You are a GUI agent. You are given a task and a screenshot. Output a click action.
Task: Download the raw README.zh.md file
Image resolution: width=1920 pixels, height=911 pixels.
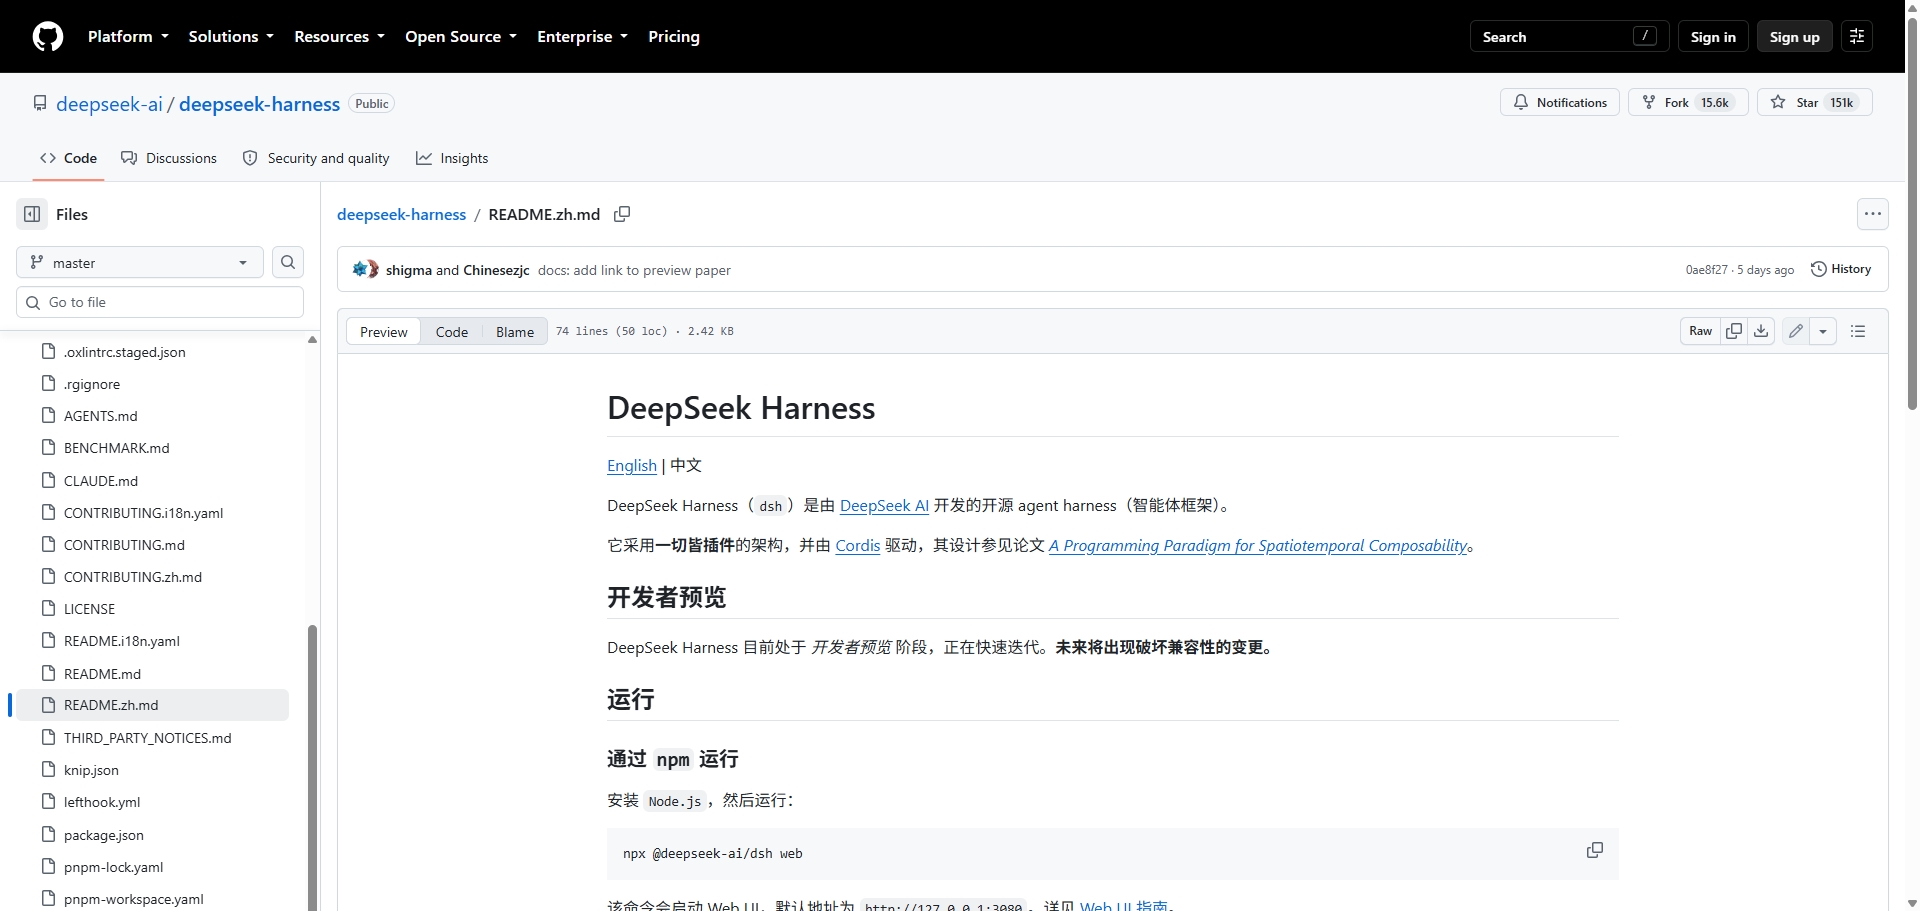(1762, 331)
